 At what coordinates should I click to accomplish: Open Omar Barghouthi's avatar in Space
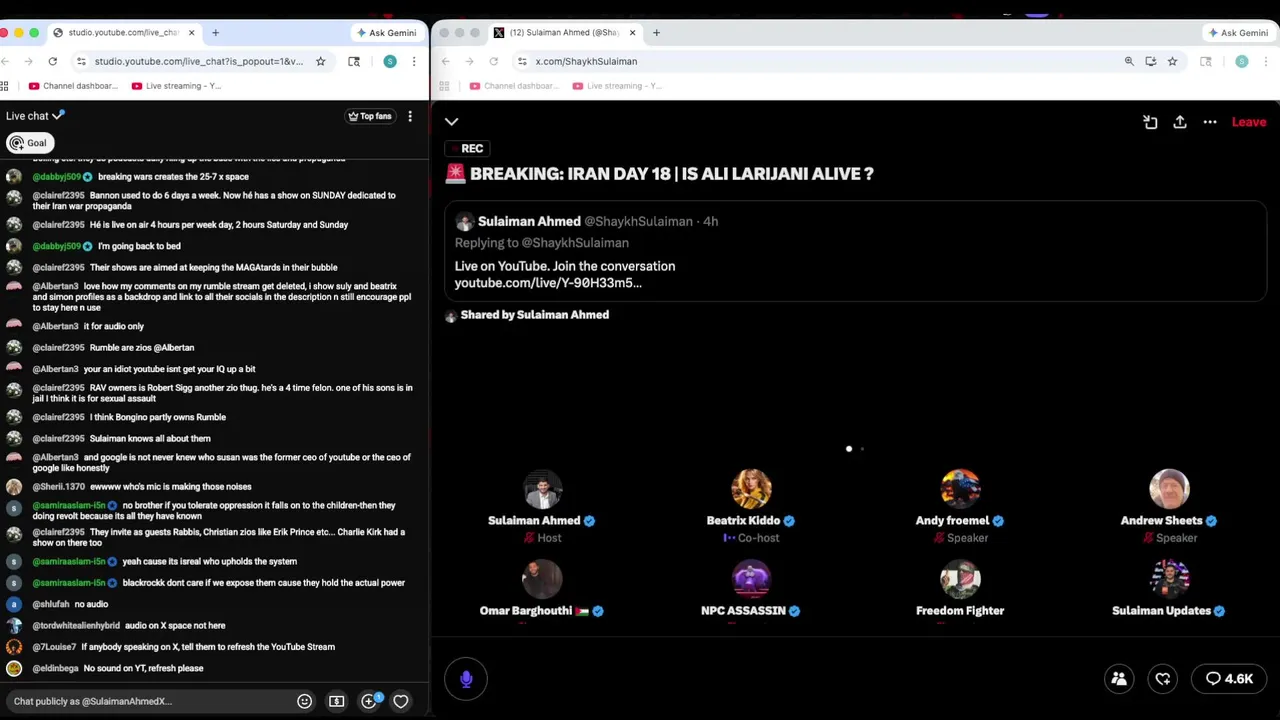coord(542,580)
